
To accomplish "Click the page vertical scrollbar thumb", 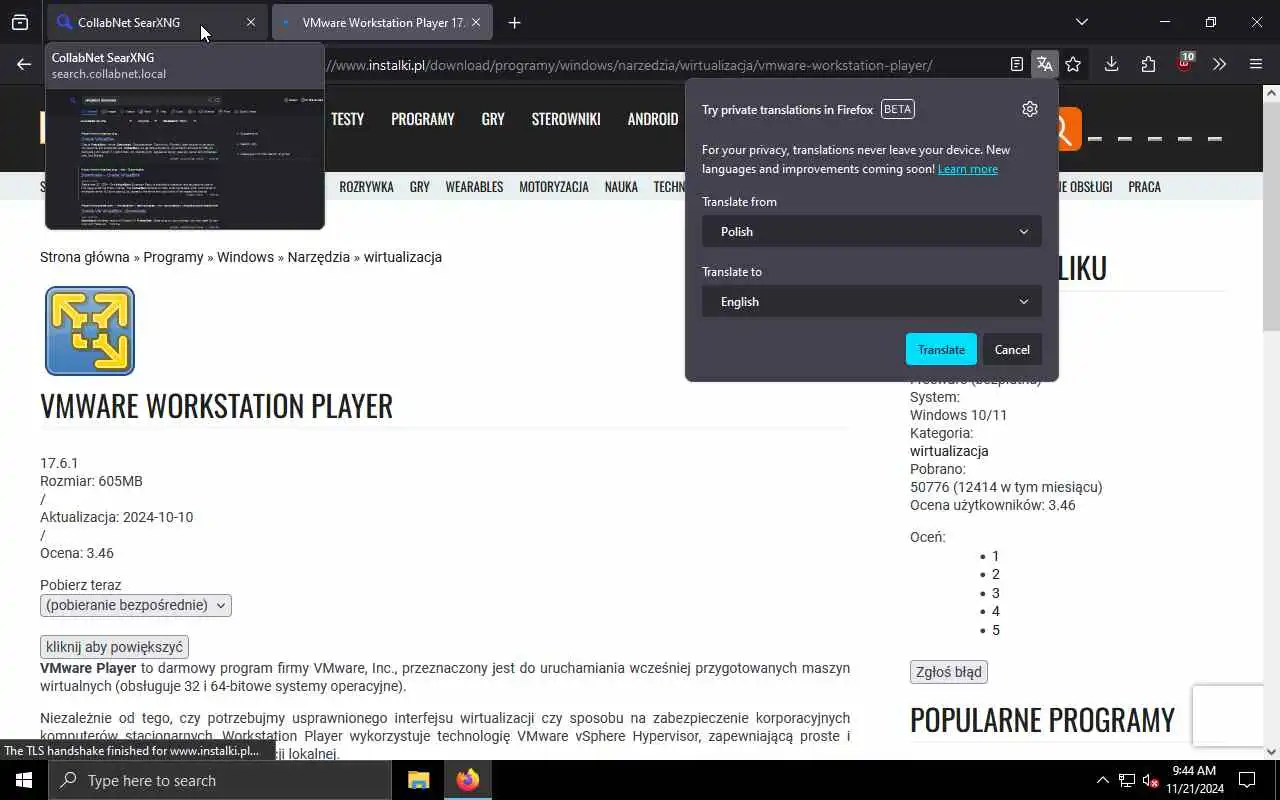I will [1271, 215].
